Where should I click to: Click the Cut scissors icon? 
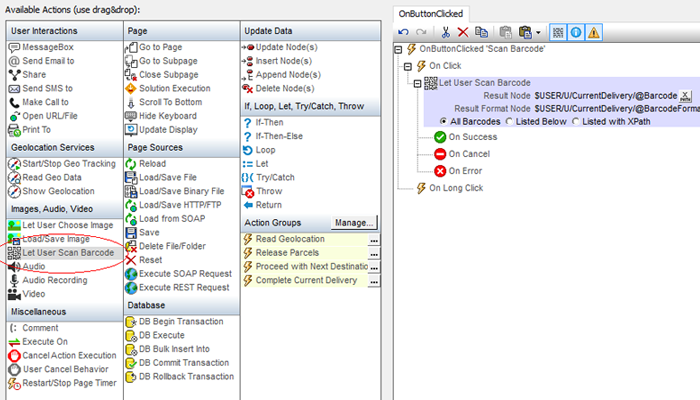(x=445, y=32)
